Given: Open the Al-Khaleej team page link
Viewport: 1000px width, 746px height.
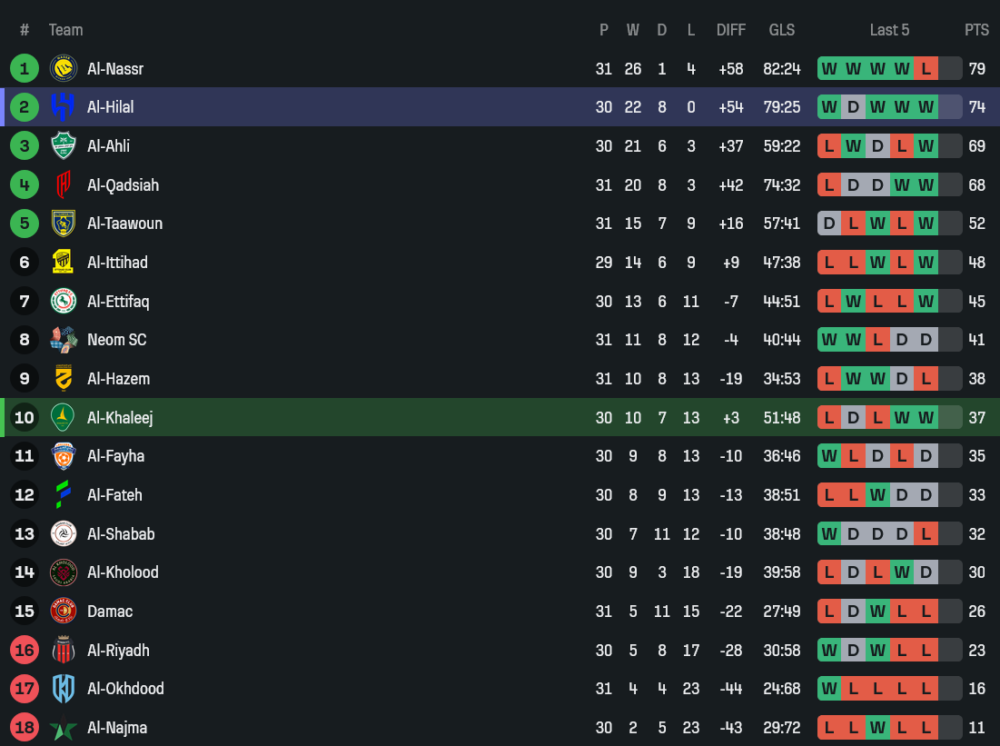Looking at the screenshot, I should [x=120, y=418].
